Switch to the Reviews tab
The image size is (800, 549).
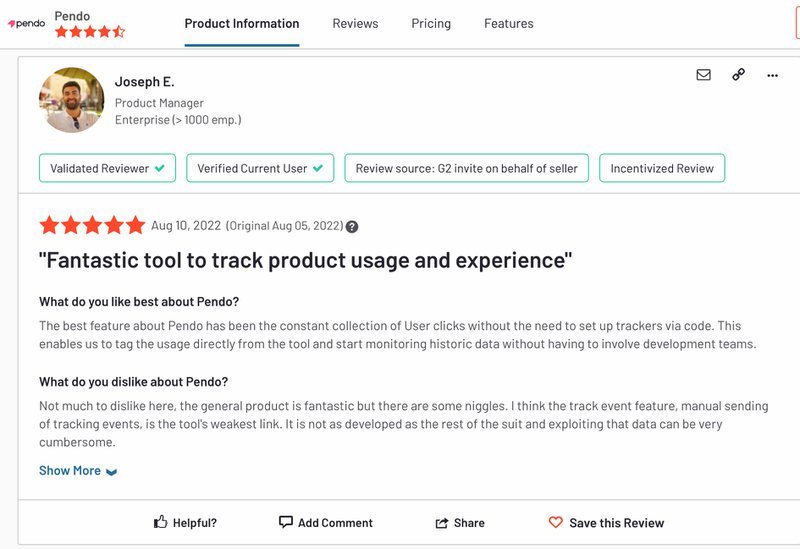pyautogui.click(x=355, y=23)
